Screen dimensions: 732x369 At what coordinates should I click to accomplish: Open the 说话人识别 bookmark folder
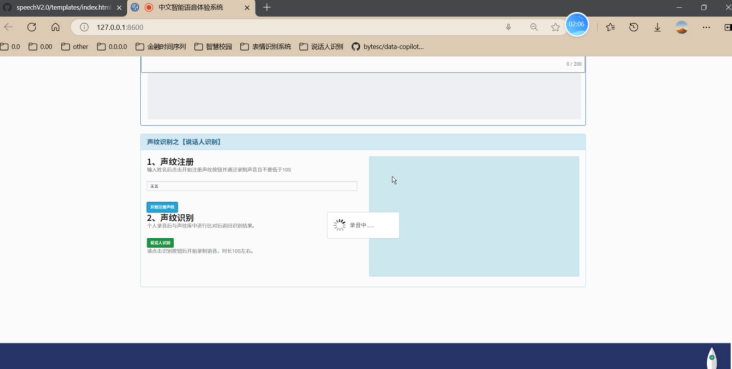(321, 46)
